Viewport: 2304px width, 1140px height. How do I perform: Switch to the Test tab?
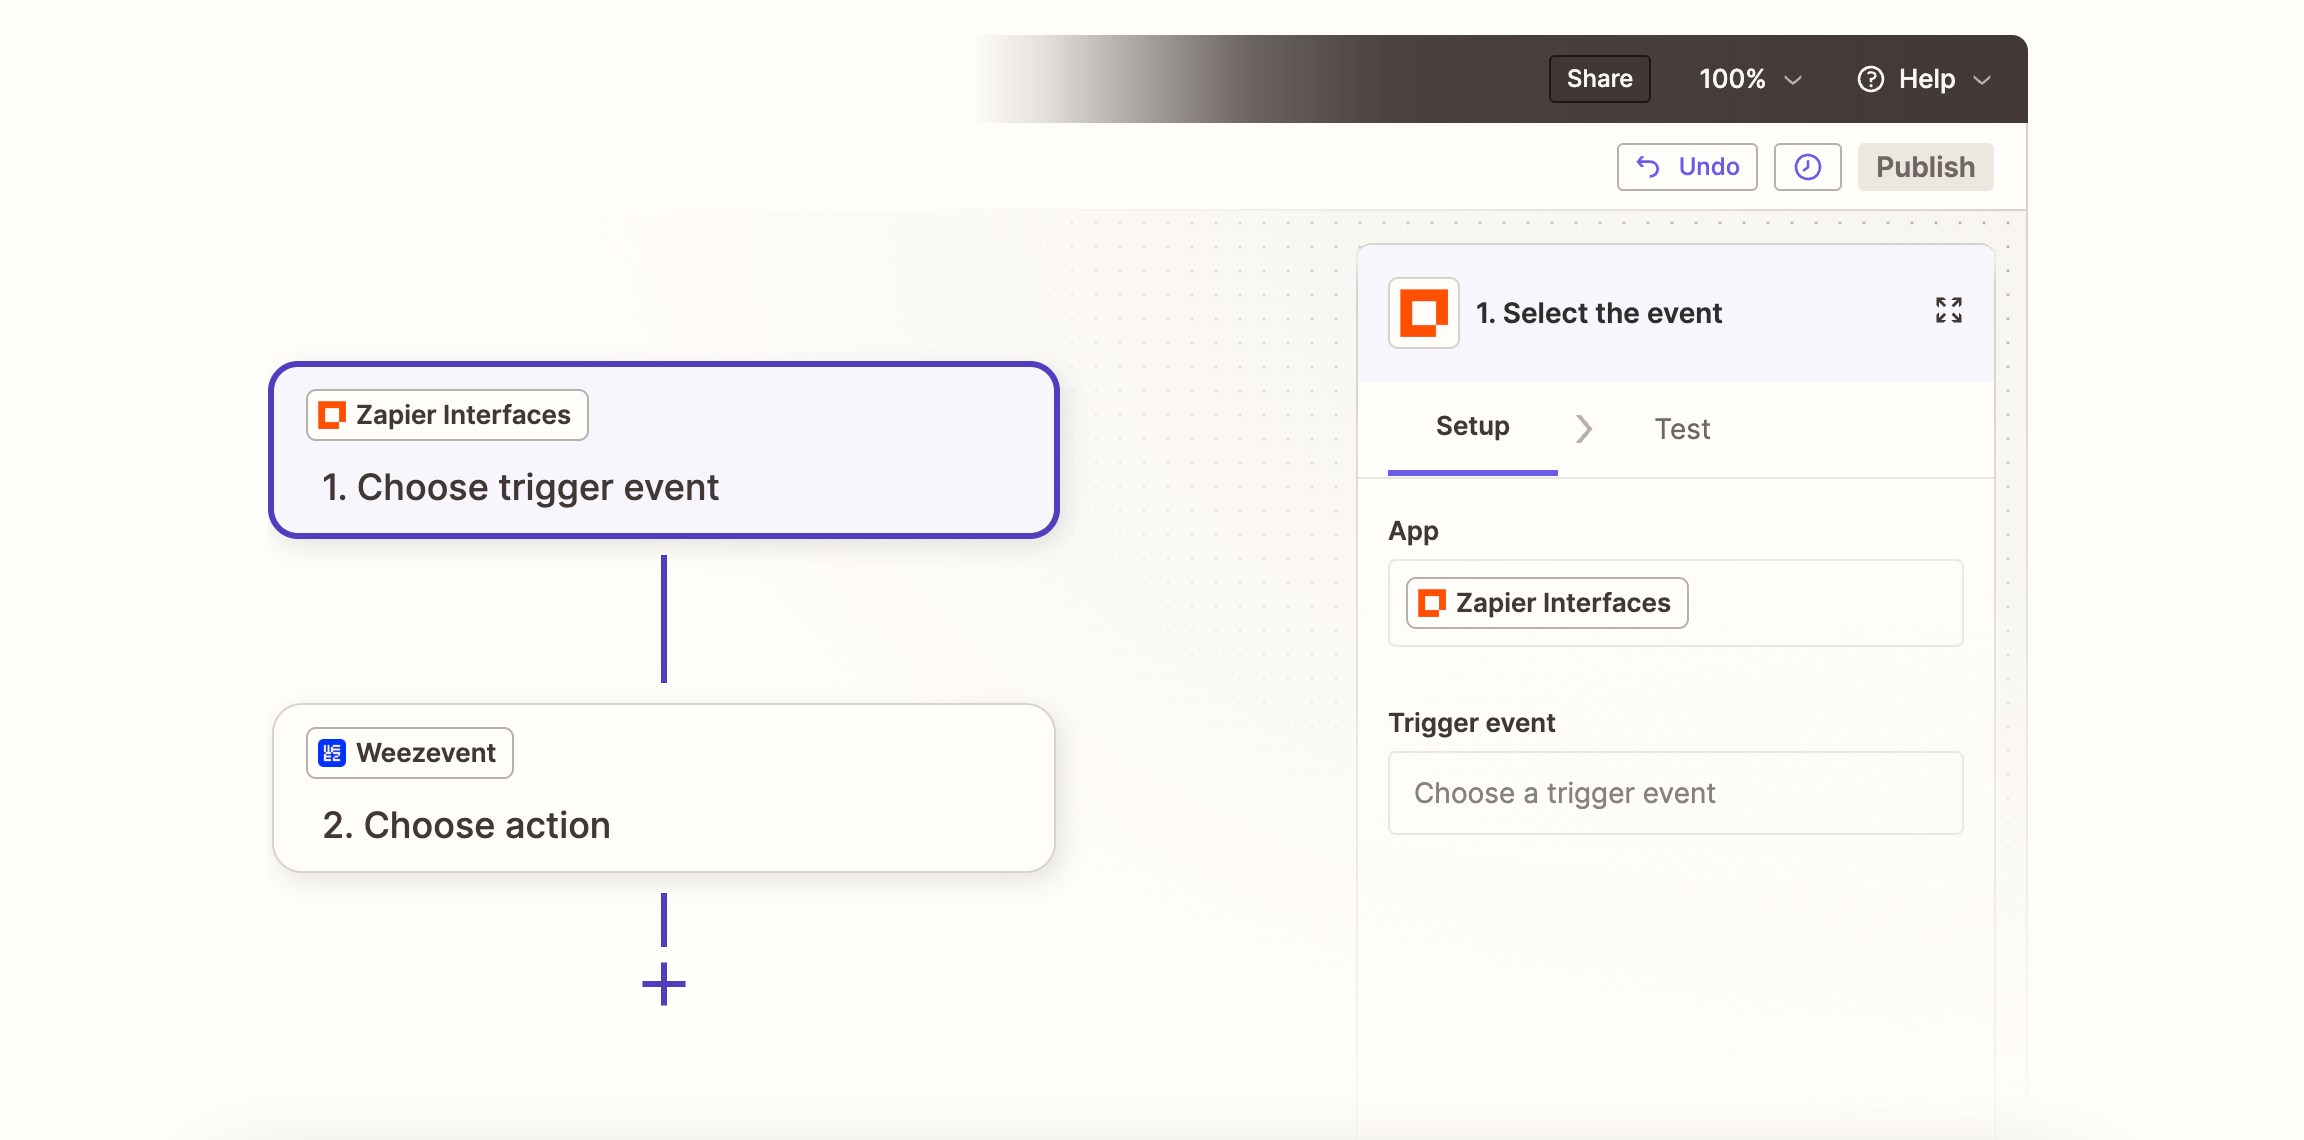tap(1682, 429)
